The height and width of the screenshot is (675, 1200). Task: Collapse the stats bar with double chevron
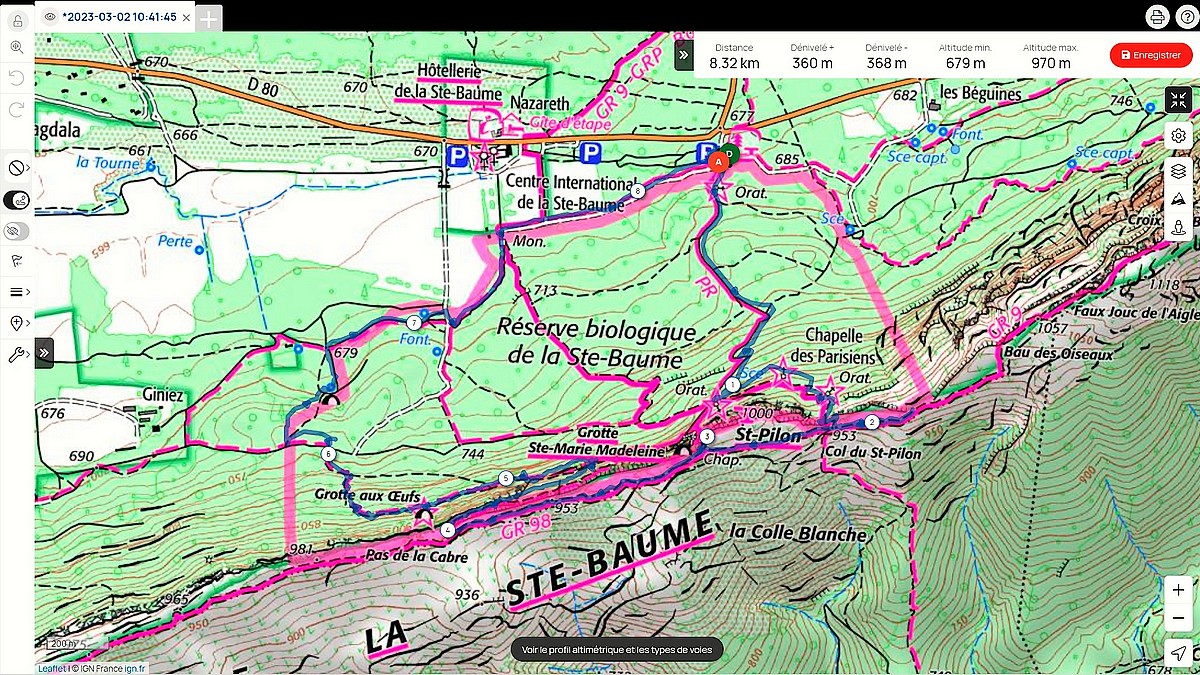pyautogui.click(x=684, y=55)
